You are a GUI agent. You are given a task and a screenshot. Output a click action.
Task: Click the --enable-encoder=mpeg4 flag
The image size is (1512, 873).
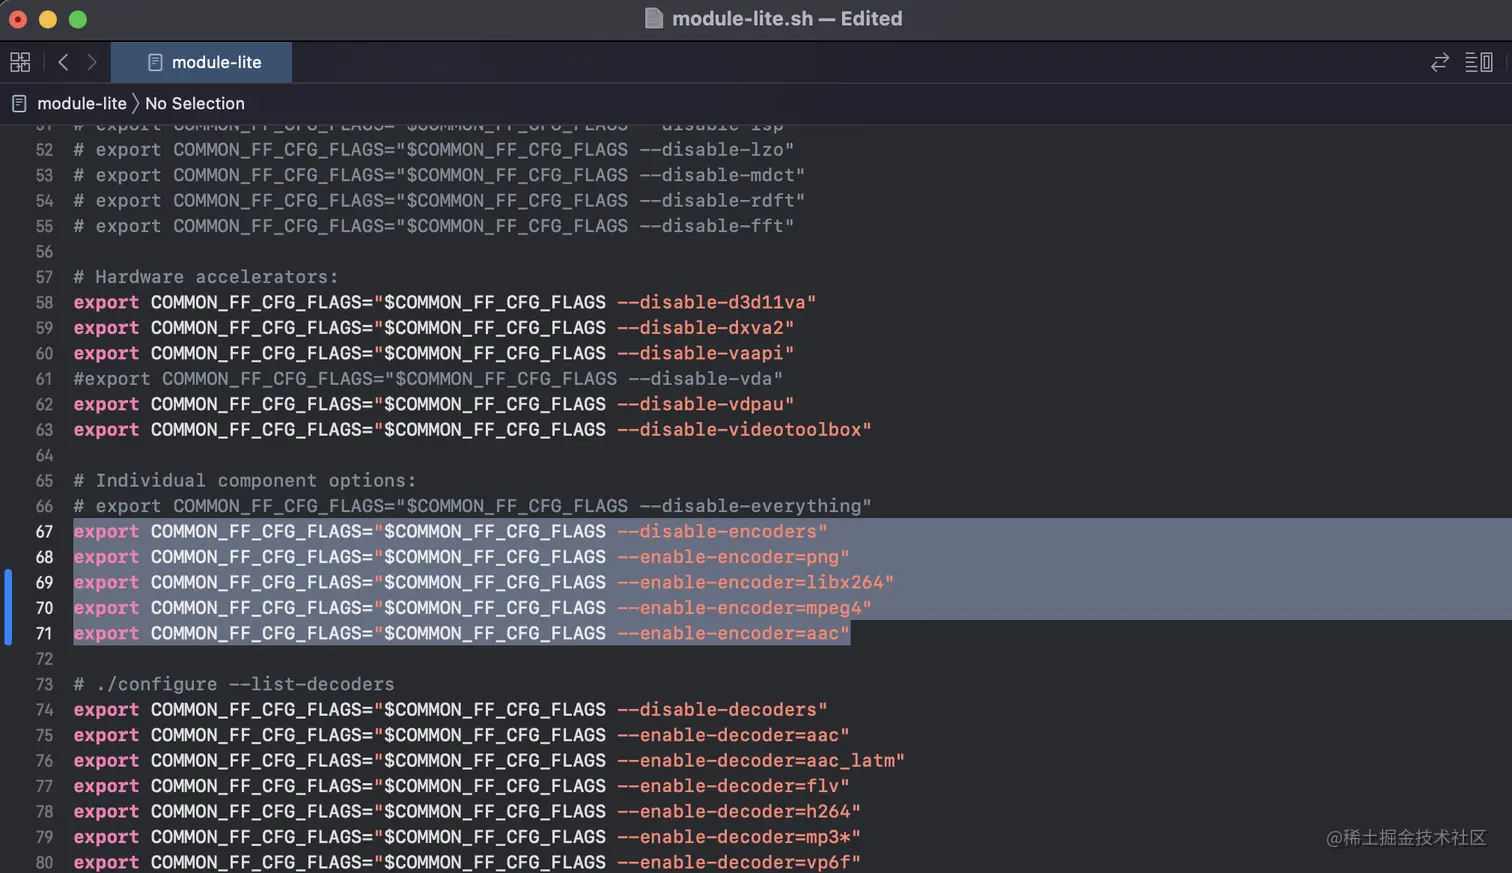[x=739, y=608]
